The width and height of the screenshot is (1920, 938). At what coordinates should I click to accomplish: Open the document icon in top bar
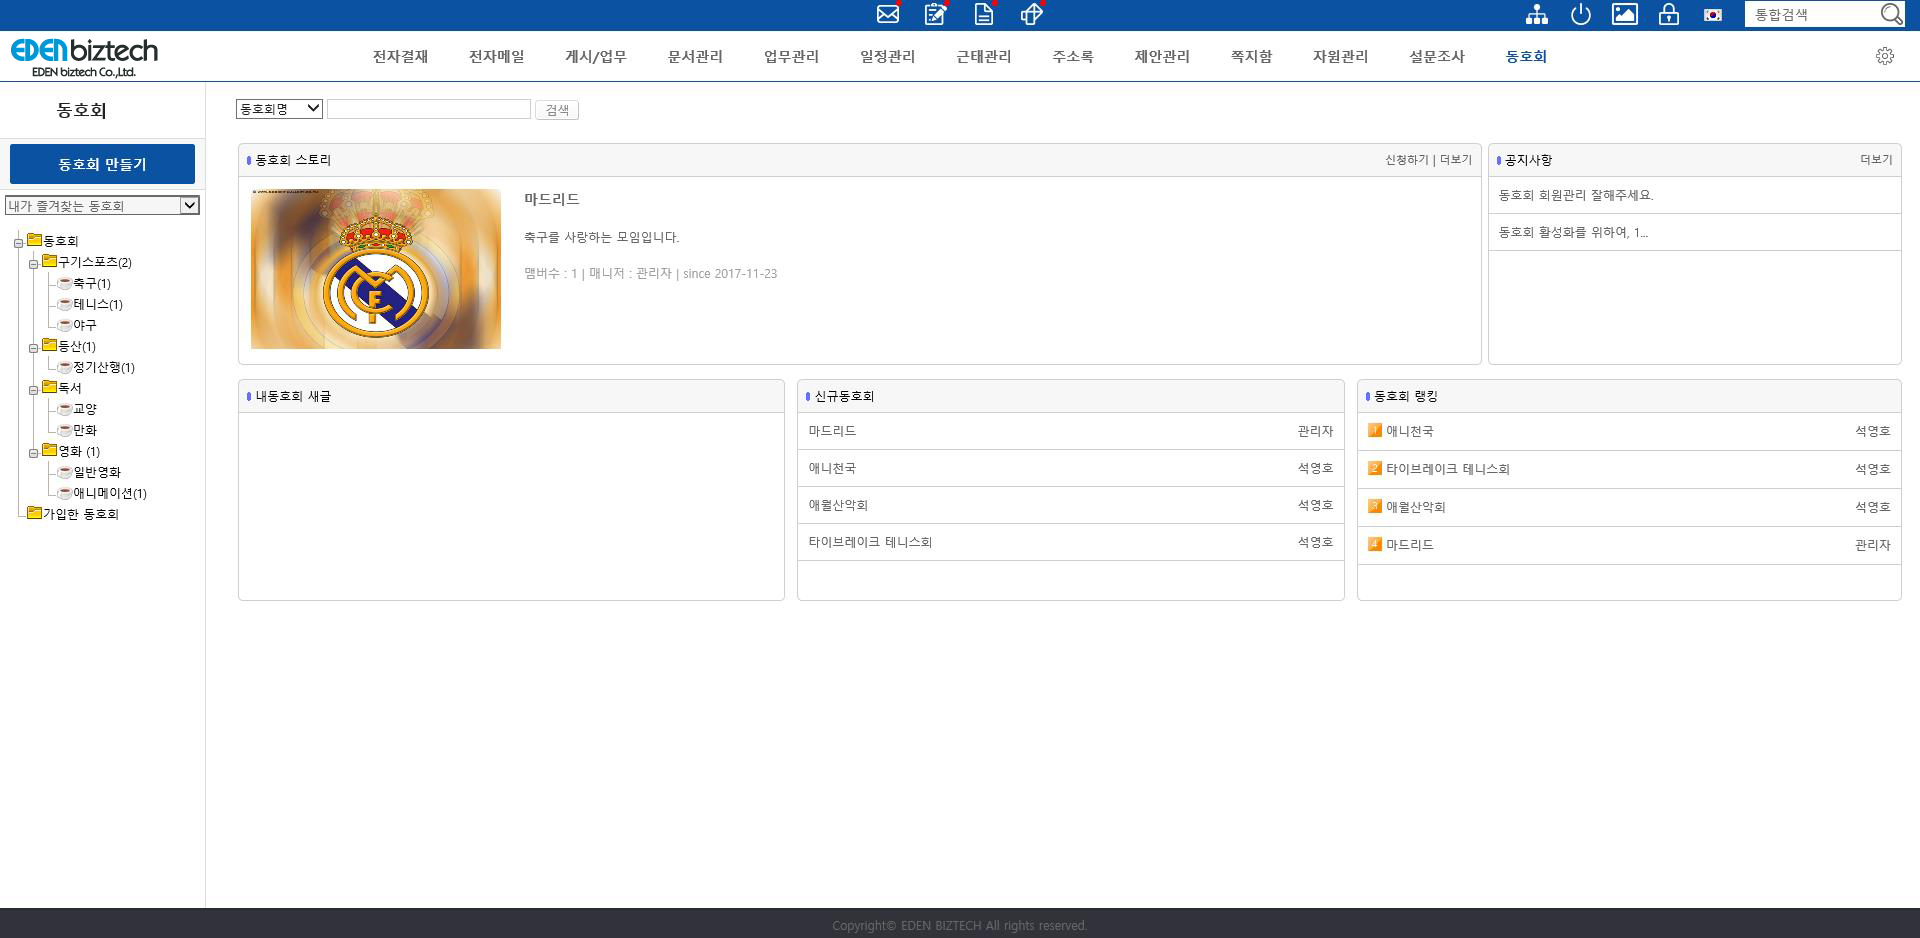pos(984,14)
